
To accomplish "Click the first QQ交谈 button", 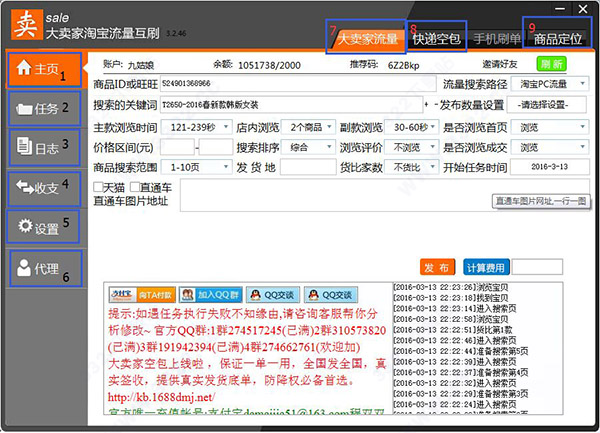I will [x=273, y=295].
